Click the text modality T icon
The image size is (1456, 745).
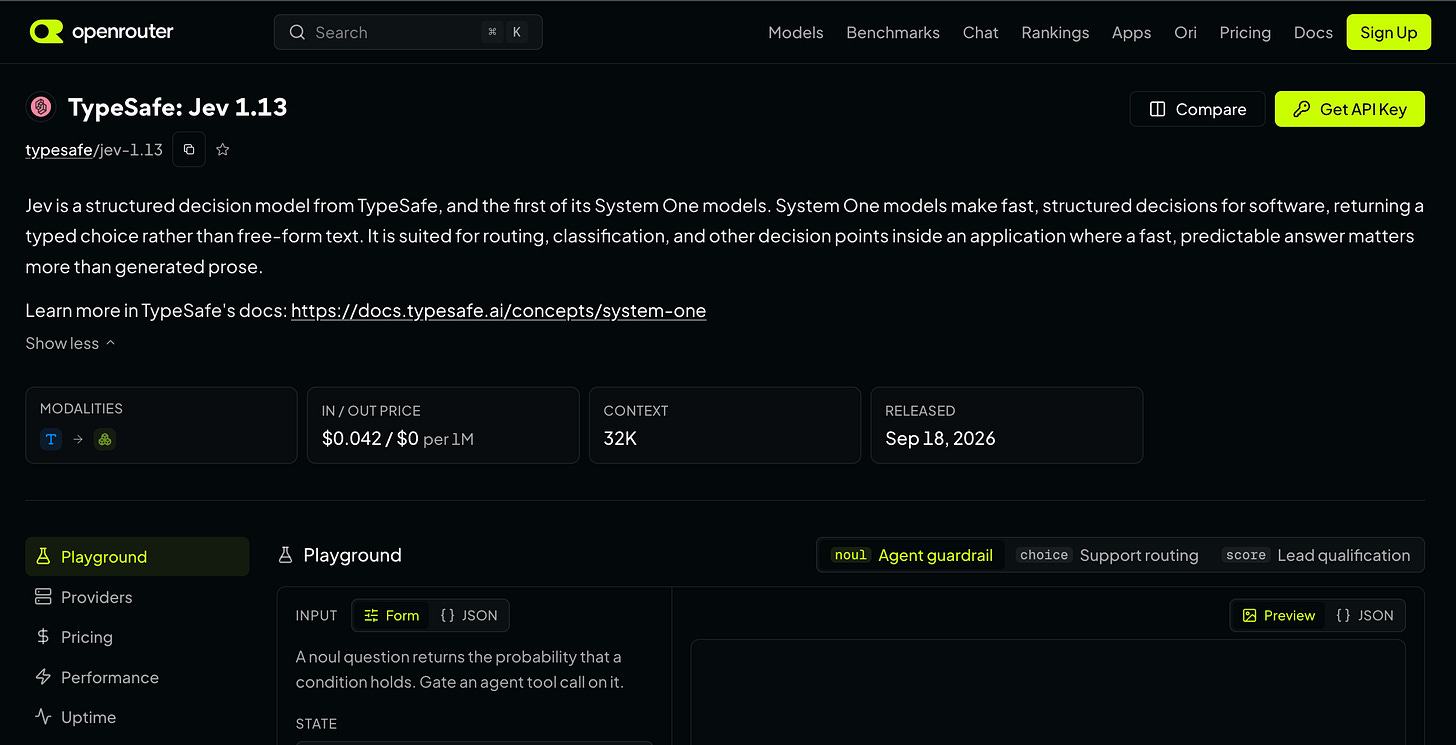click(51, 439)
